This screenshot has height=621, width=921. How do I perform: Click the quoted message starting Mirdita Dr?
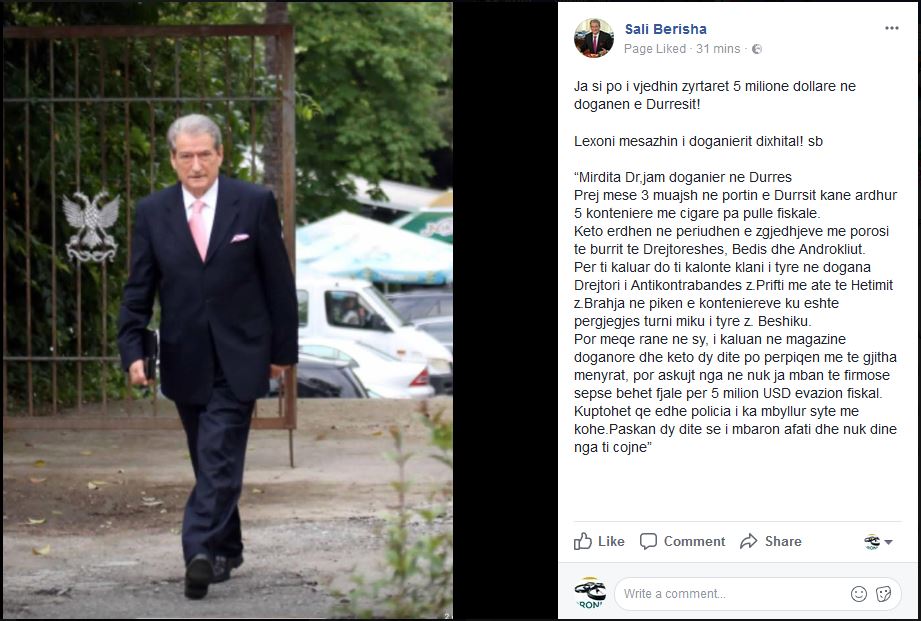[735, 312]
